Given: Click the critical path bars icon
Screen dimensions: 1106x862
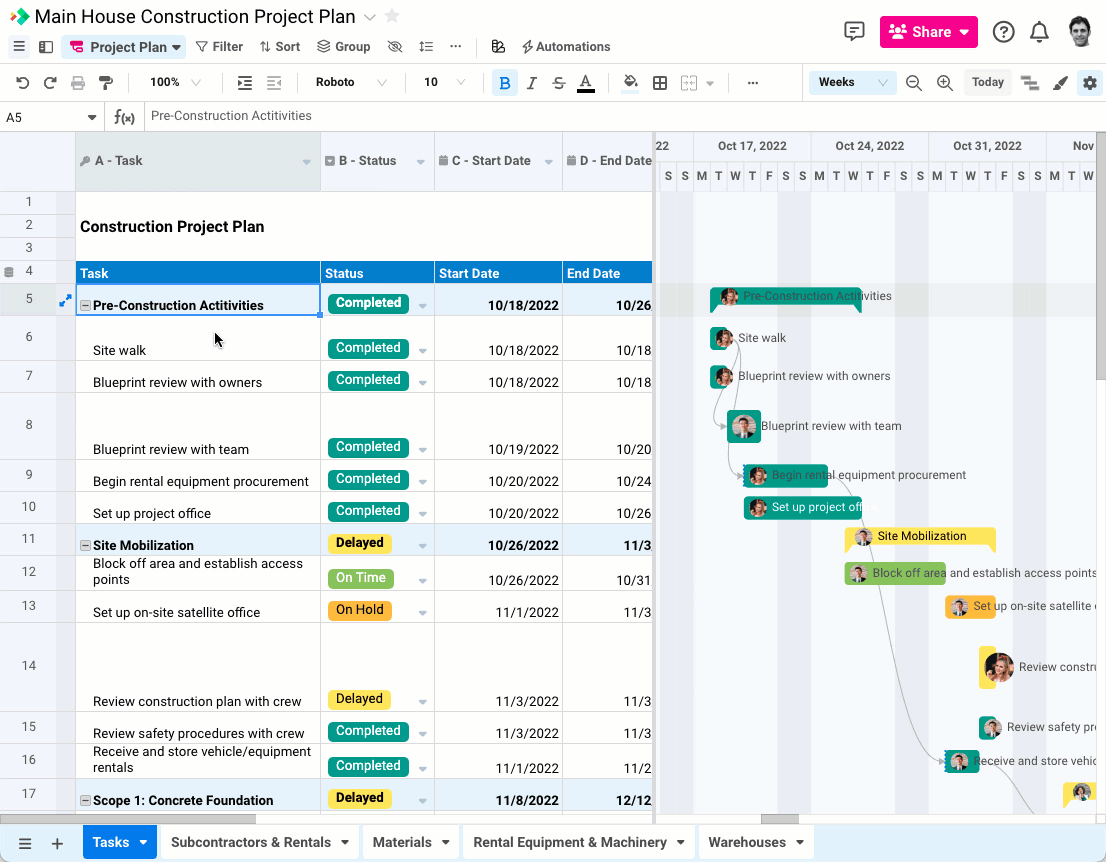Looking at the screenshot, I should tap(1030, 83).
